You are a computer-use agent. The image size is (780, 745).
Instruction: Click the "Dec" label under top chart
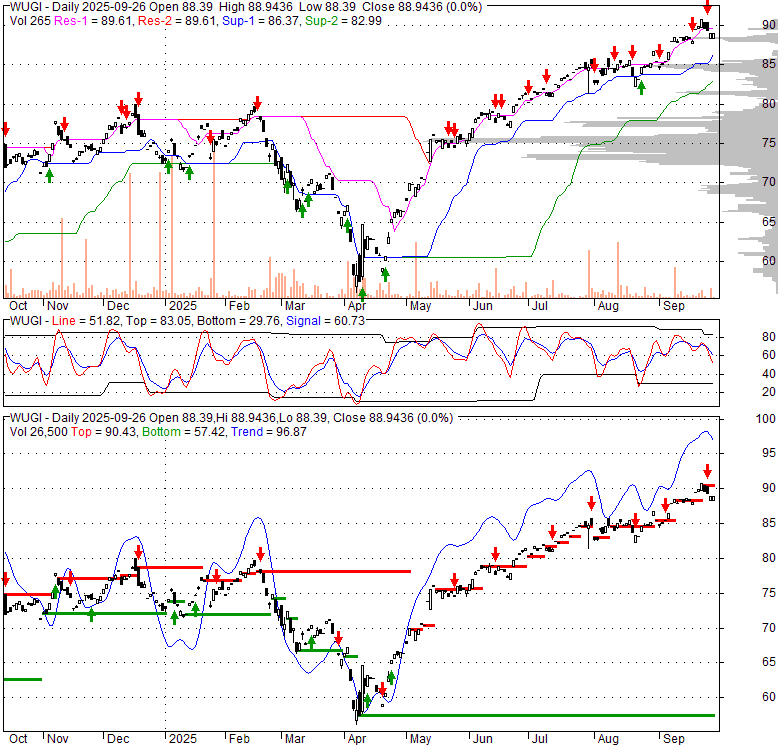tap(118, 306)
